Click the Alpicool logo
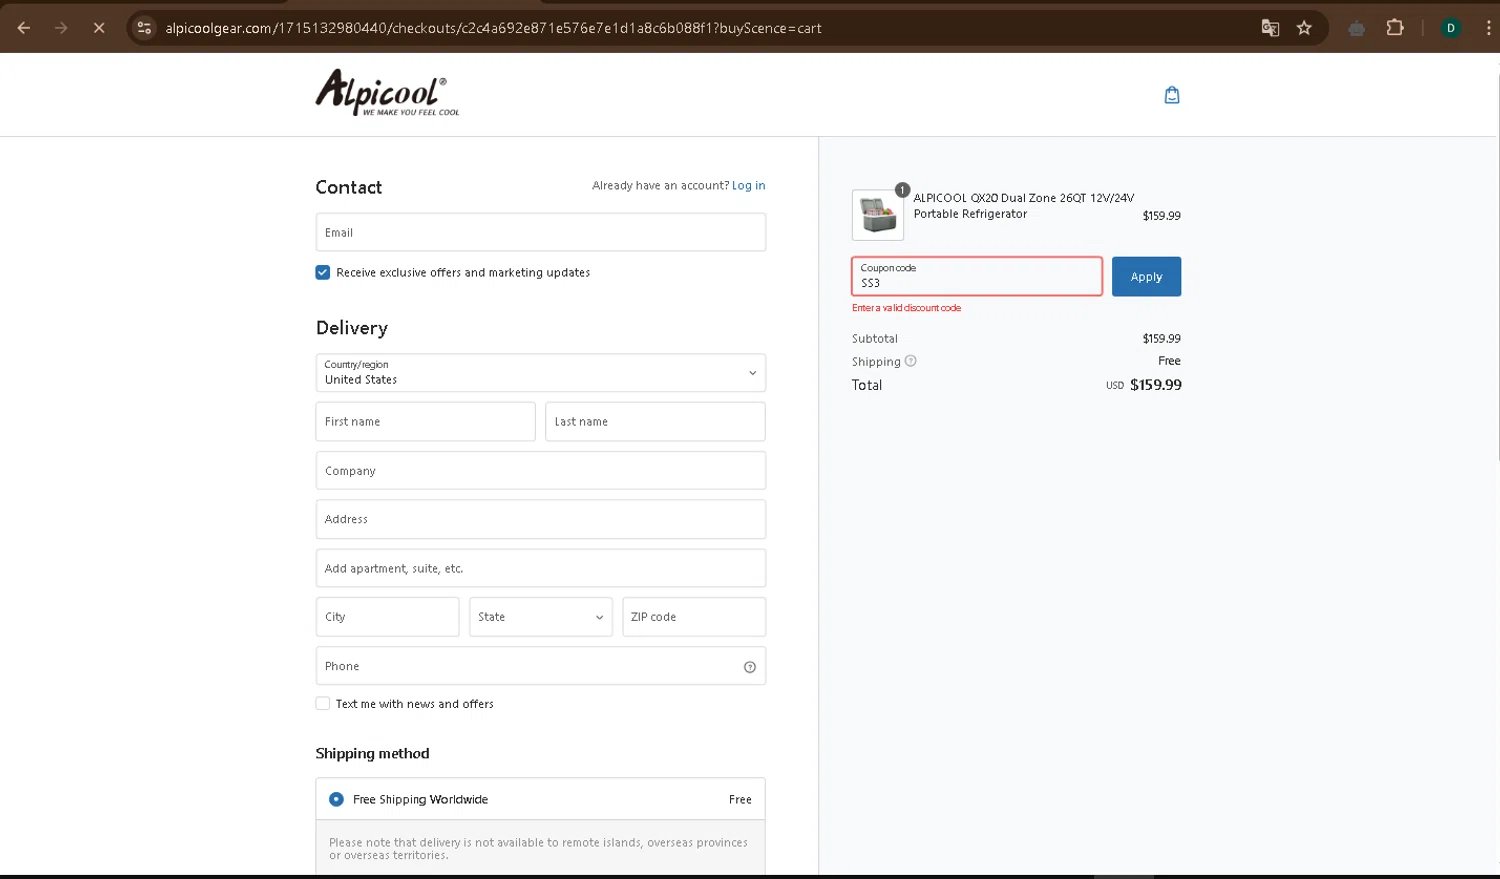The image size is (1500, 879). point(388,93)
